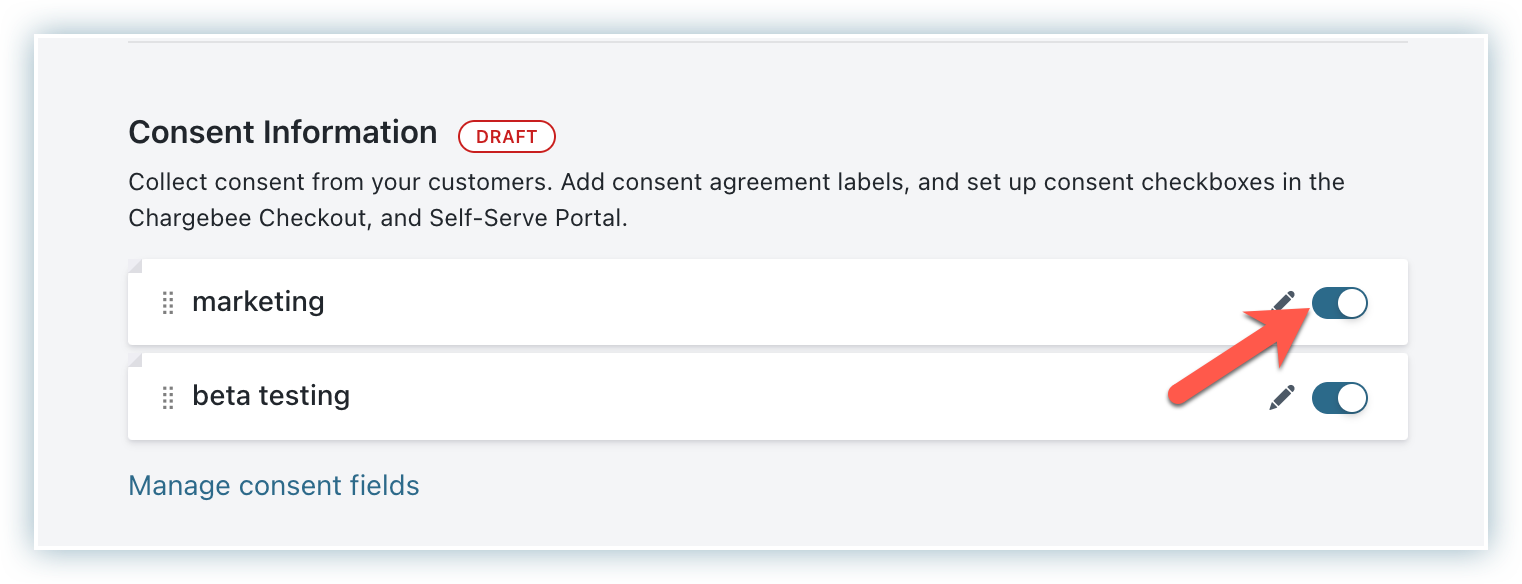The width and height of the screenshot is (1522, 584).
Task: Select the beta testing field label text
Action: (x=271, y=396)
